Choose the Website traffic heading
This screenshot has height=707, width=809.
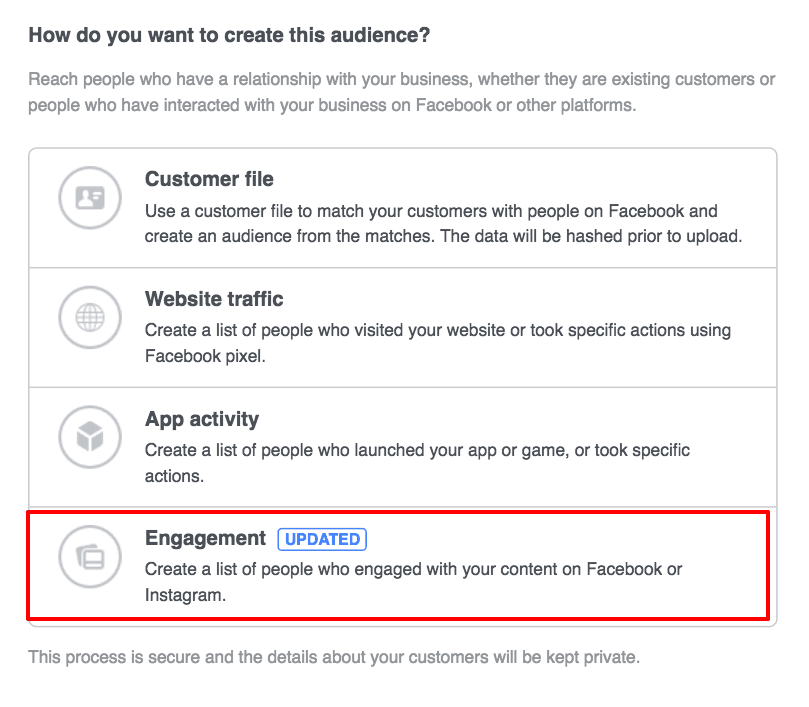coord(214,299)
